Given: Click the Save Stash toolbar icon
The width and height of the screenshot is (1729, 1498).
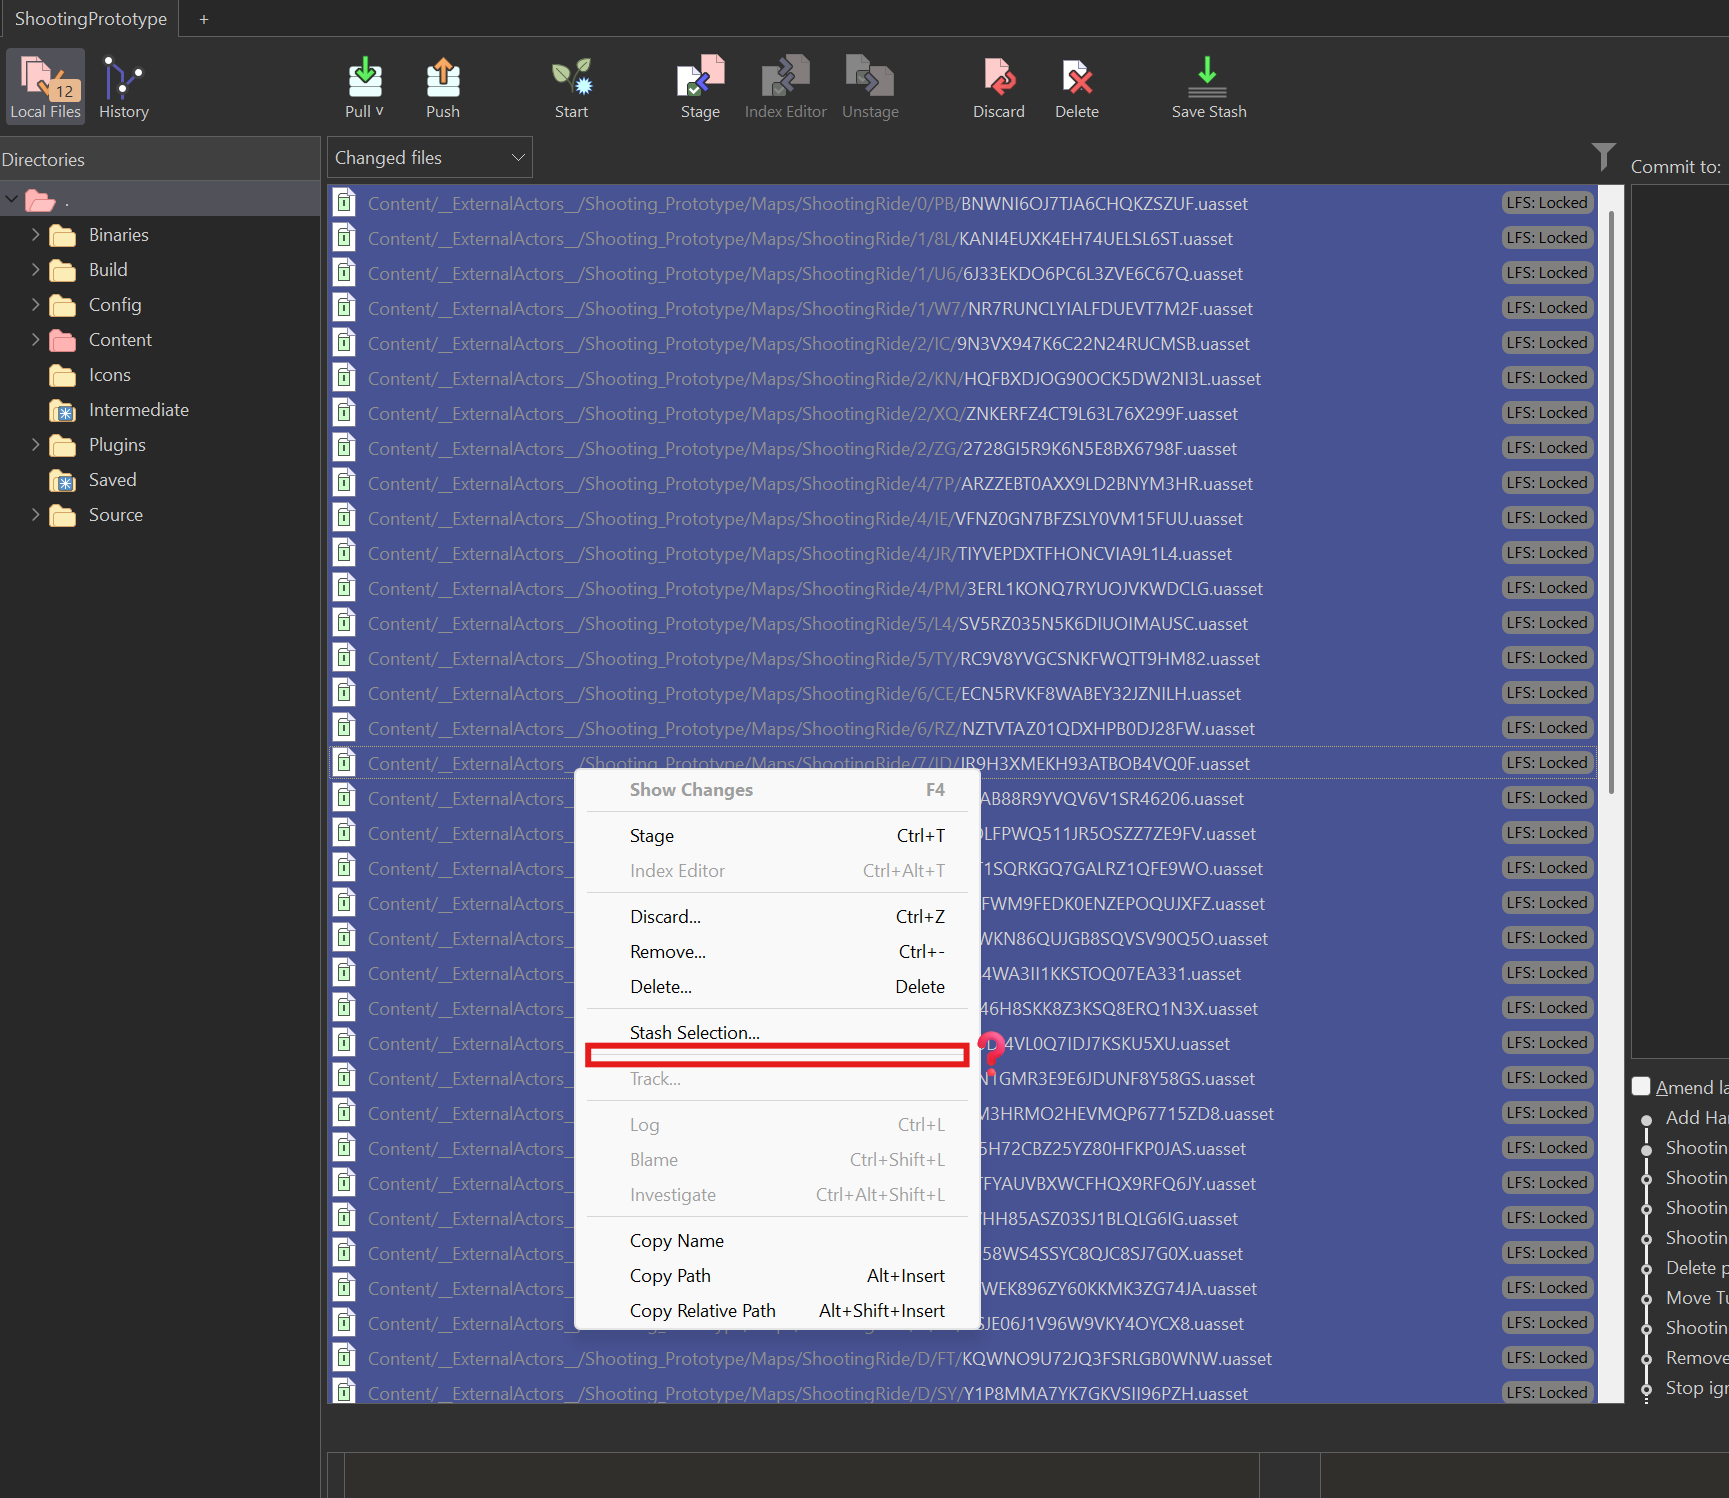Looking at the screenshot, I should click(x=1208, y=78).
